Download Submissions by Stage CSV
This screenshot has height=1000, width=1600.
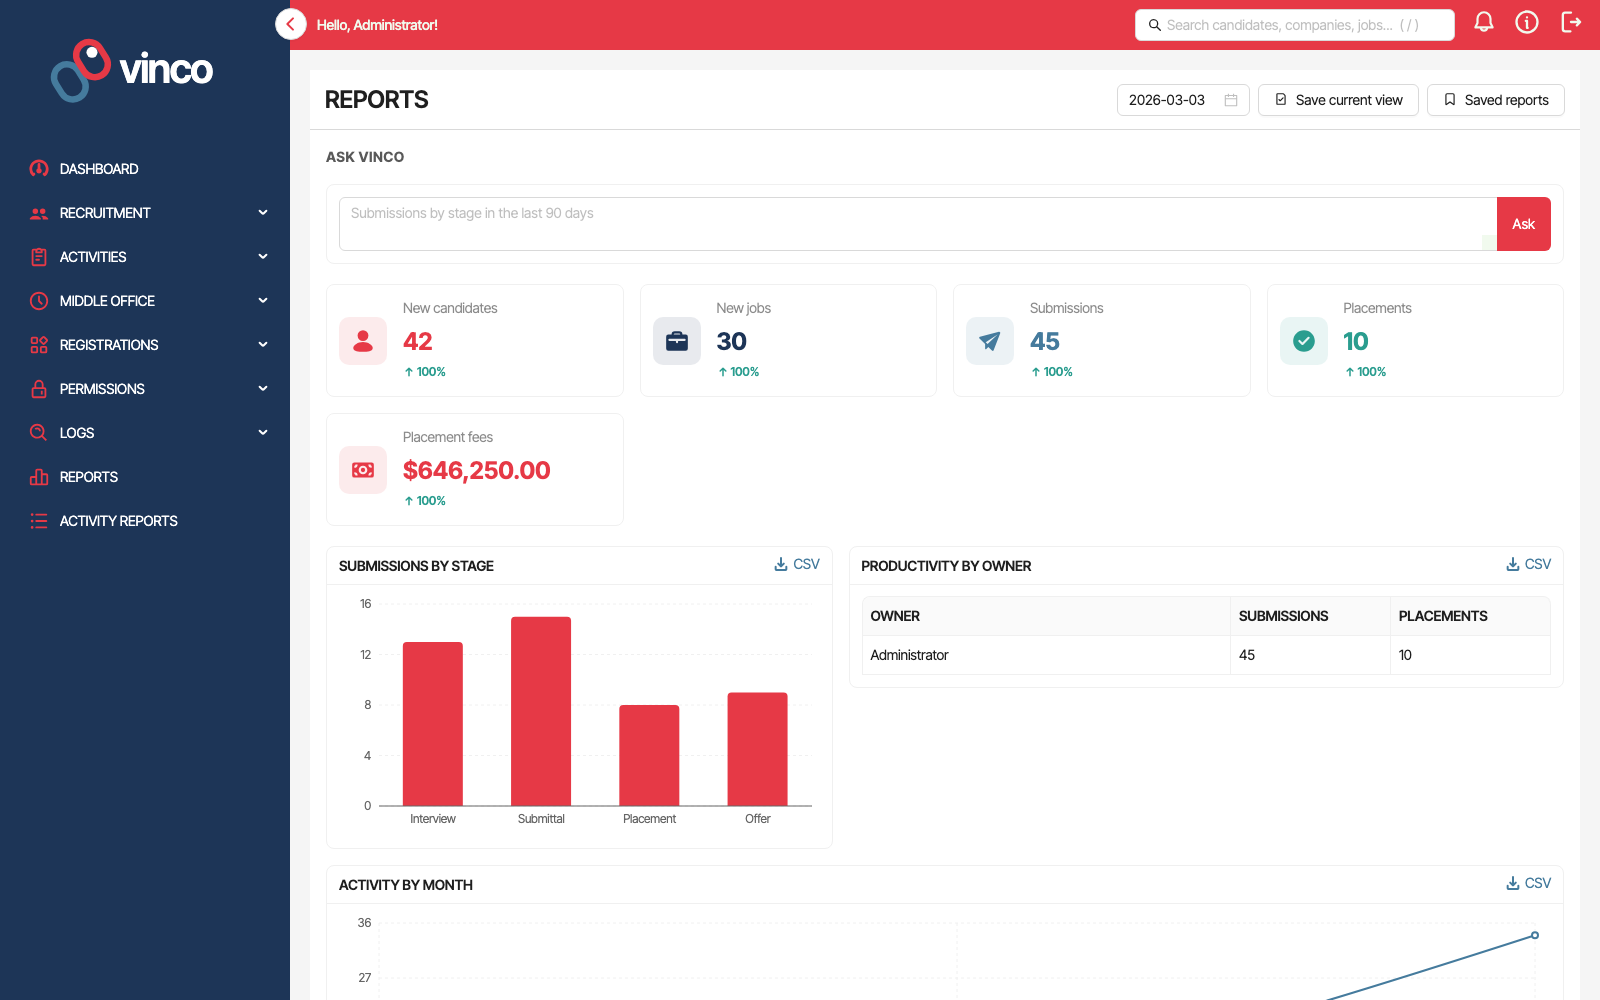tap(797, 564)
